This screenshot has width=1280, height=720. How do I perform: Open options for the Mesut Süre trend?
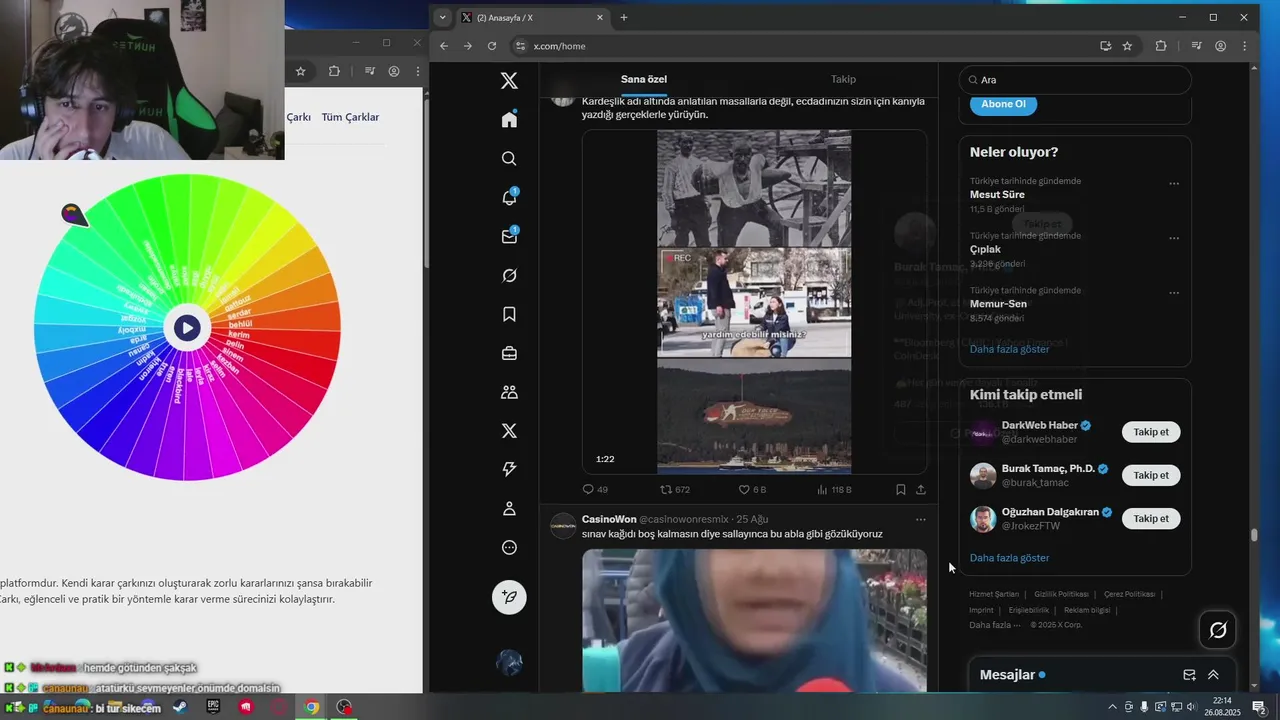[1174, 184]
